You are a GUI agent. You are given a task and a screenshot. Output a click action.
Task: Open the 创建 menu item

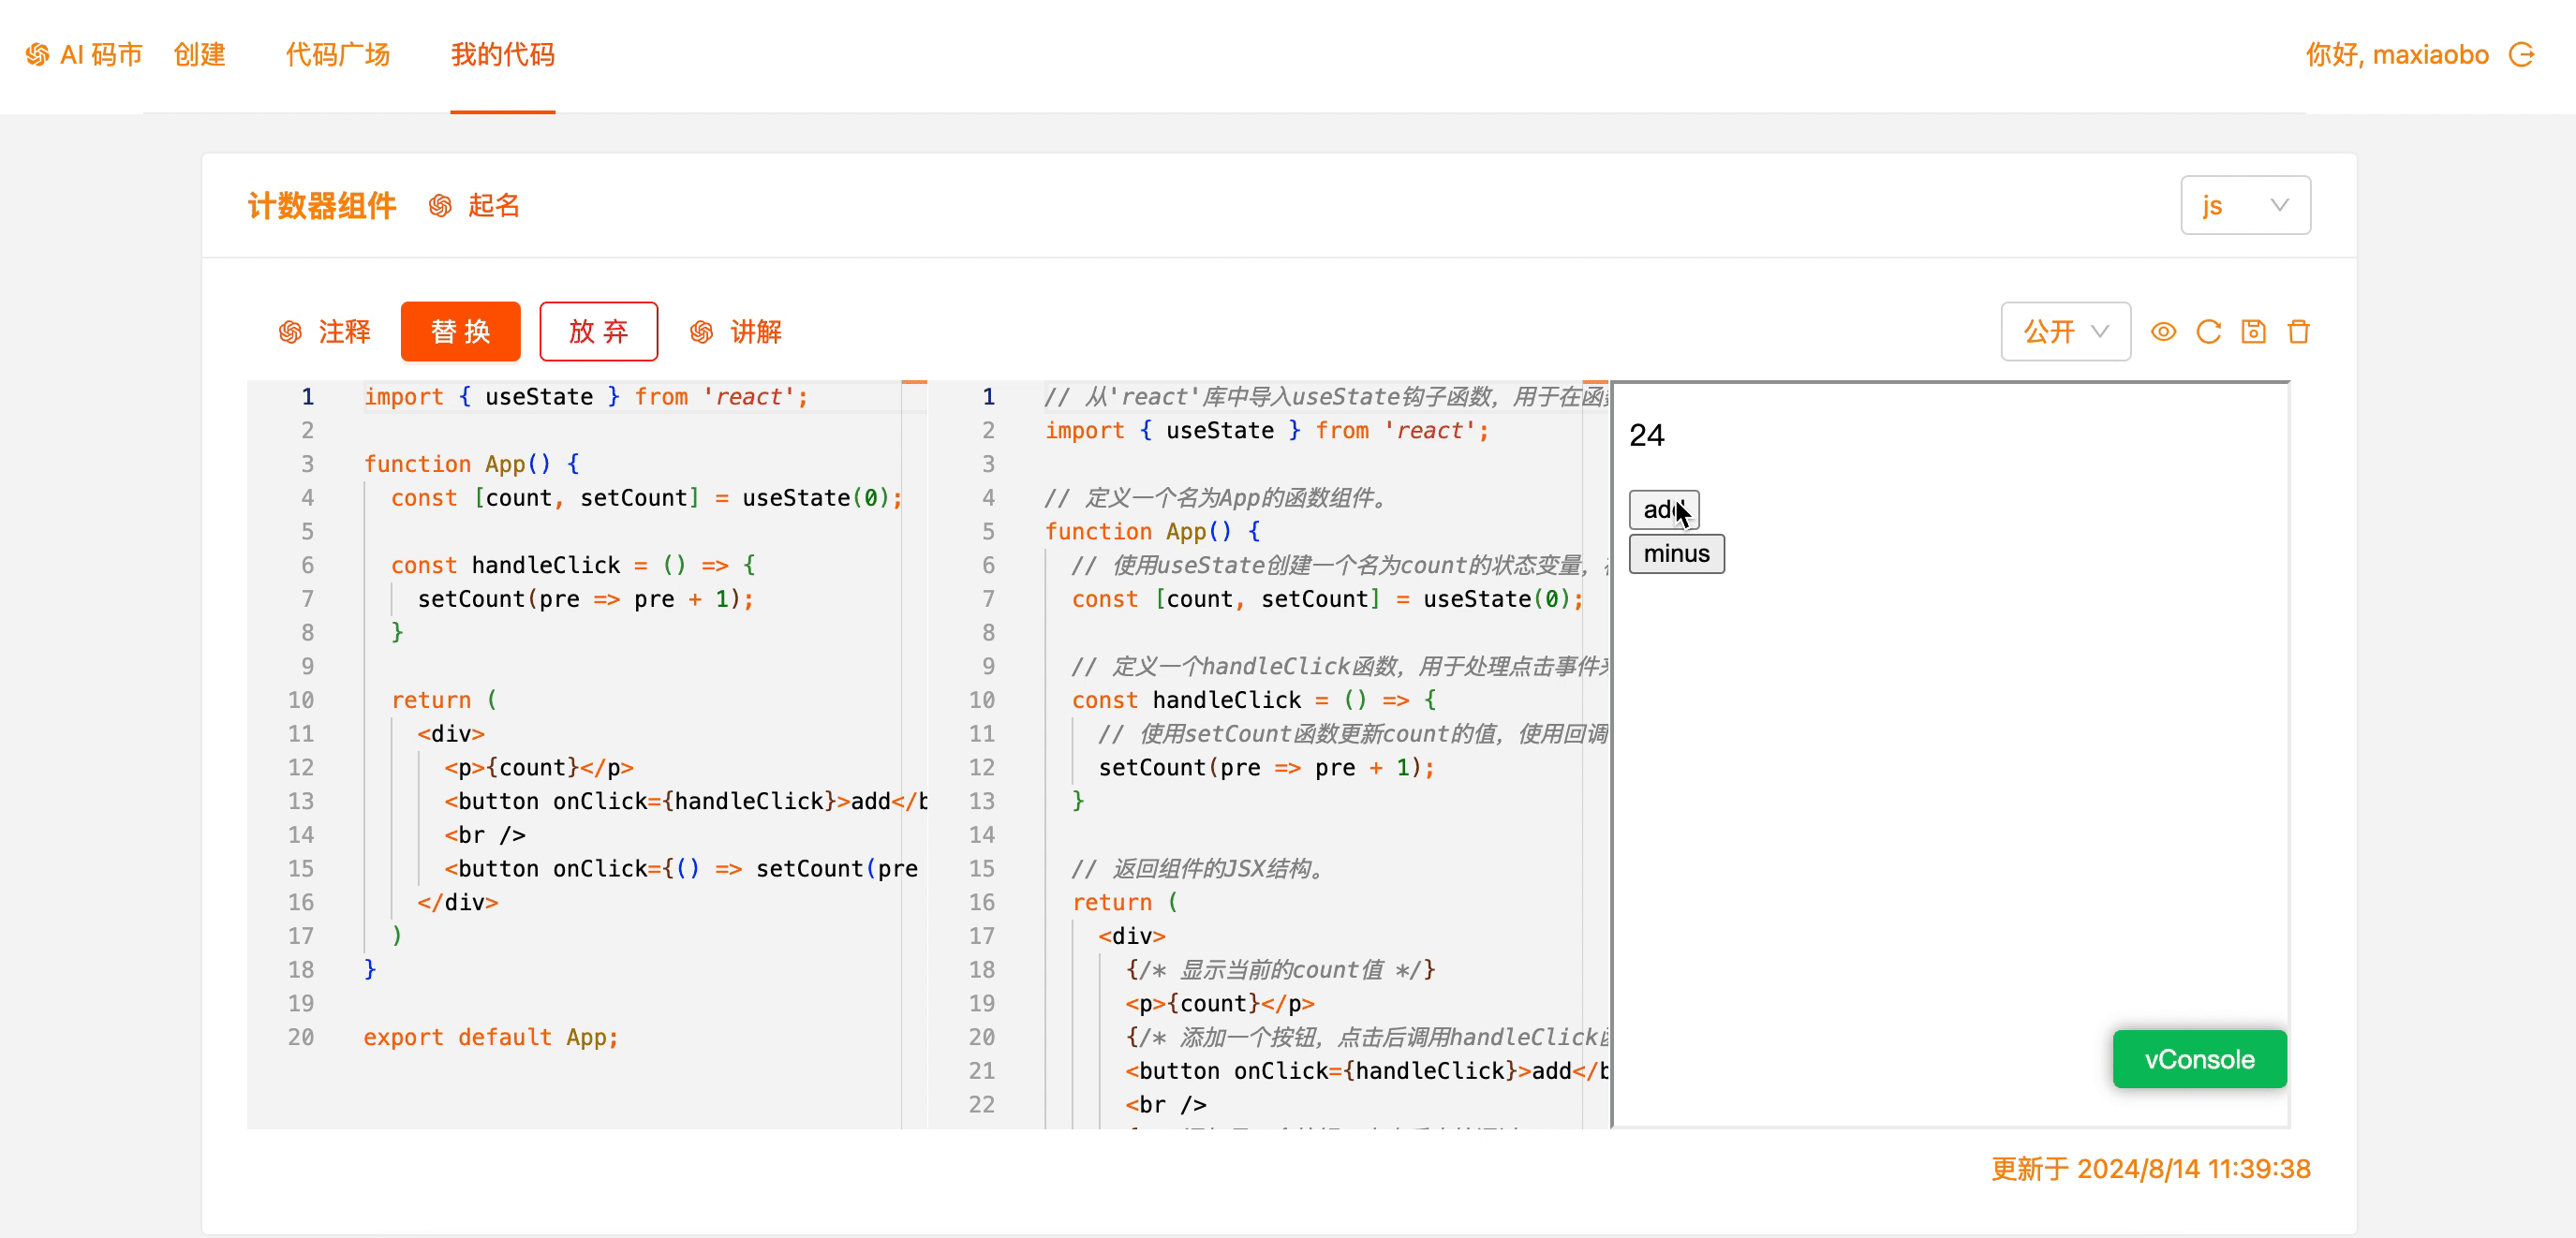[x=199, y=54]
